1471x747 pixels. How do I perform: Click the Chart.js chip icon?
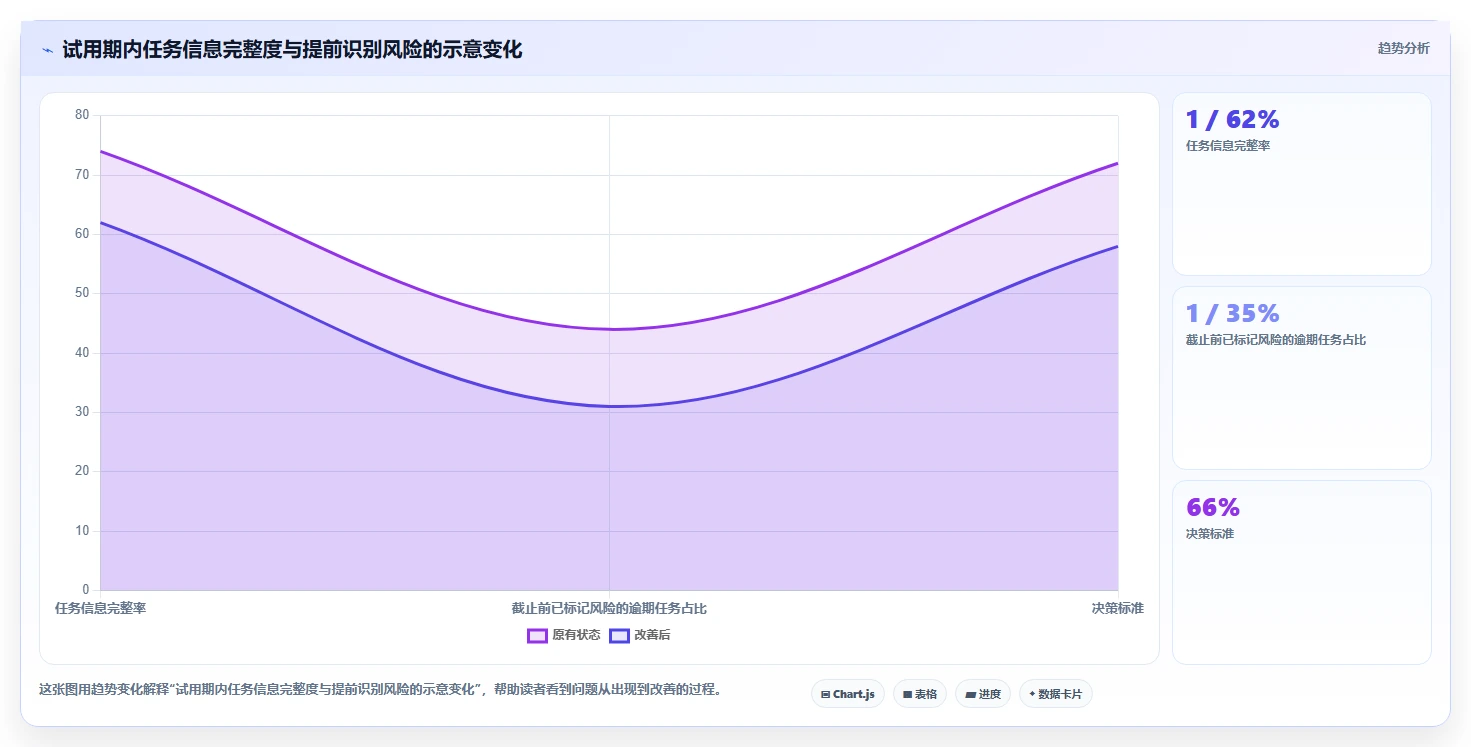[x=825, y=694]
